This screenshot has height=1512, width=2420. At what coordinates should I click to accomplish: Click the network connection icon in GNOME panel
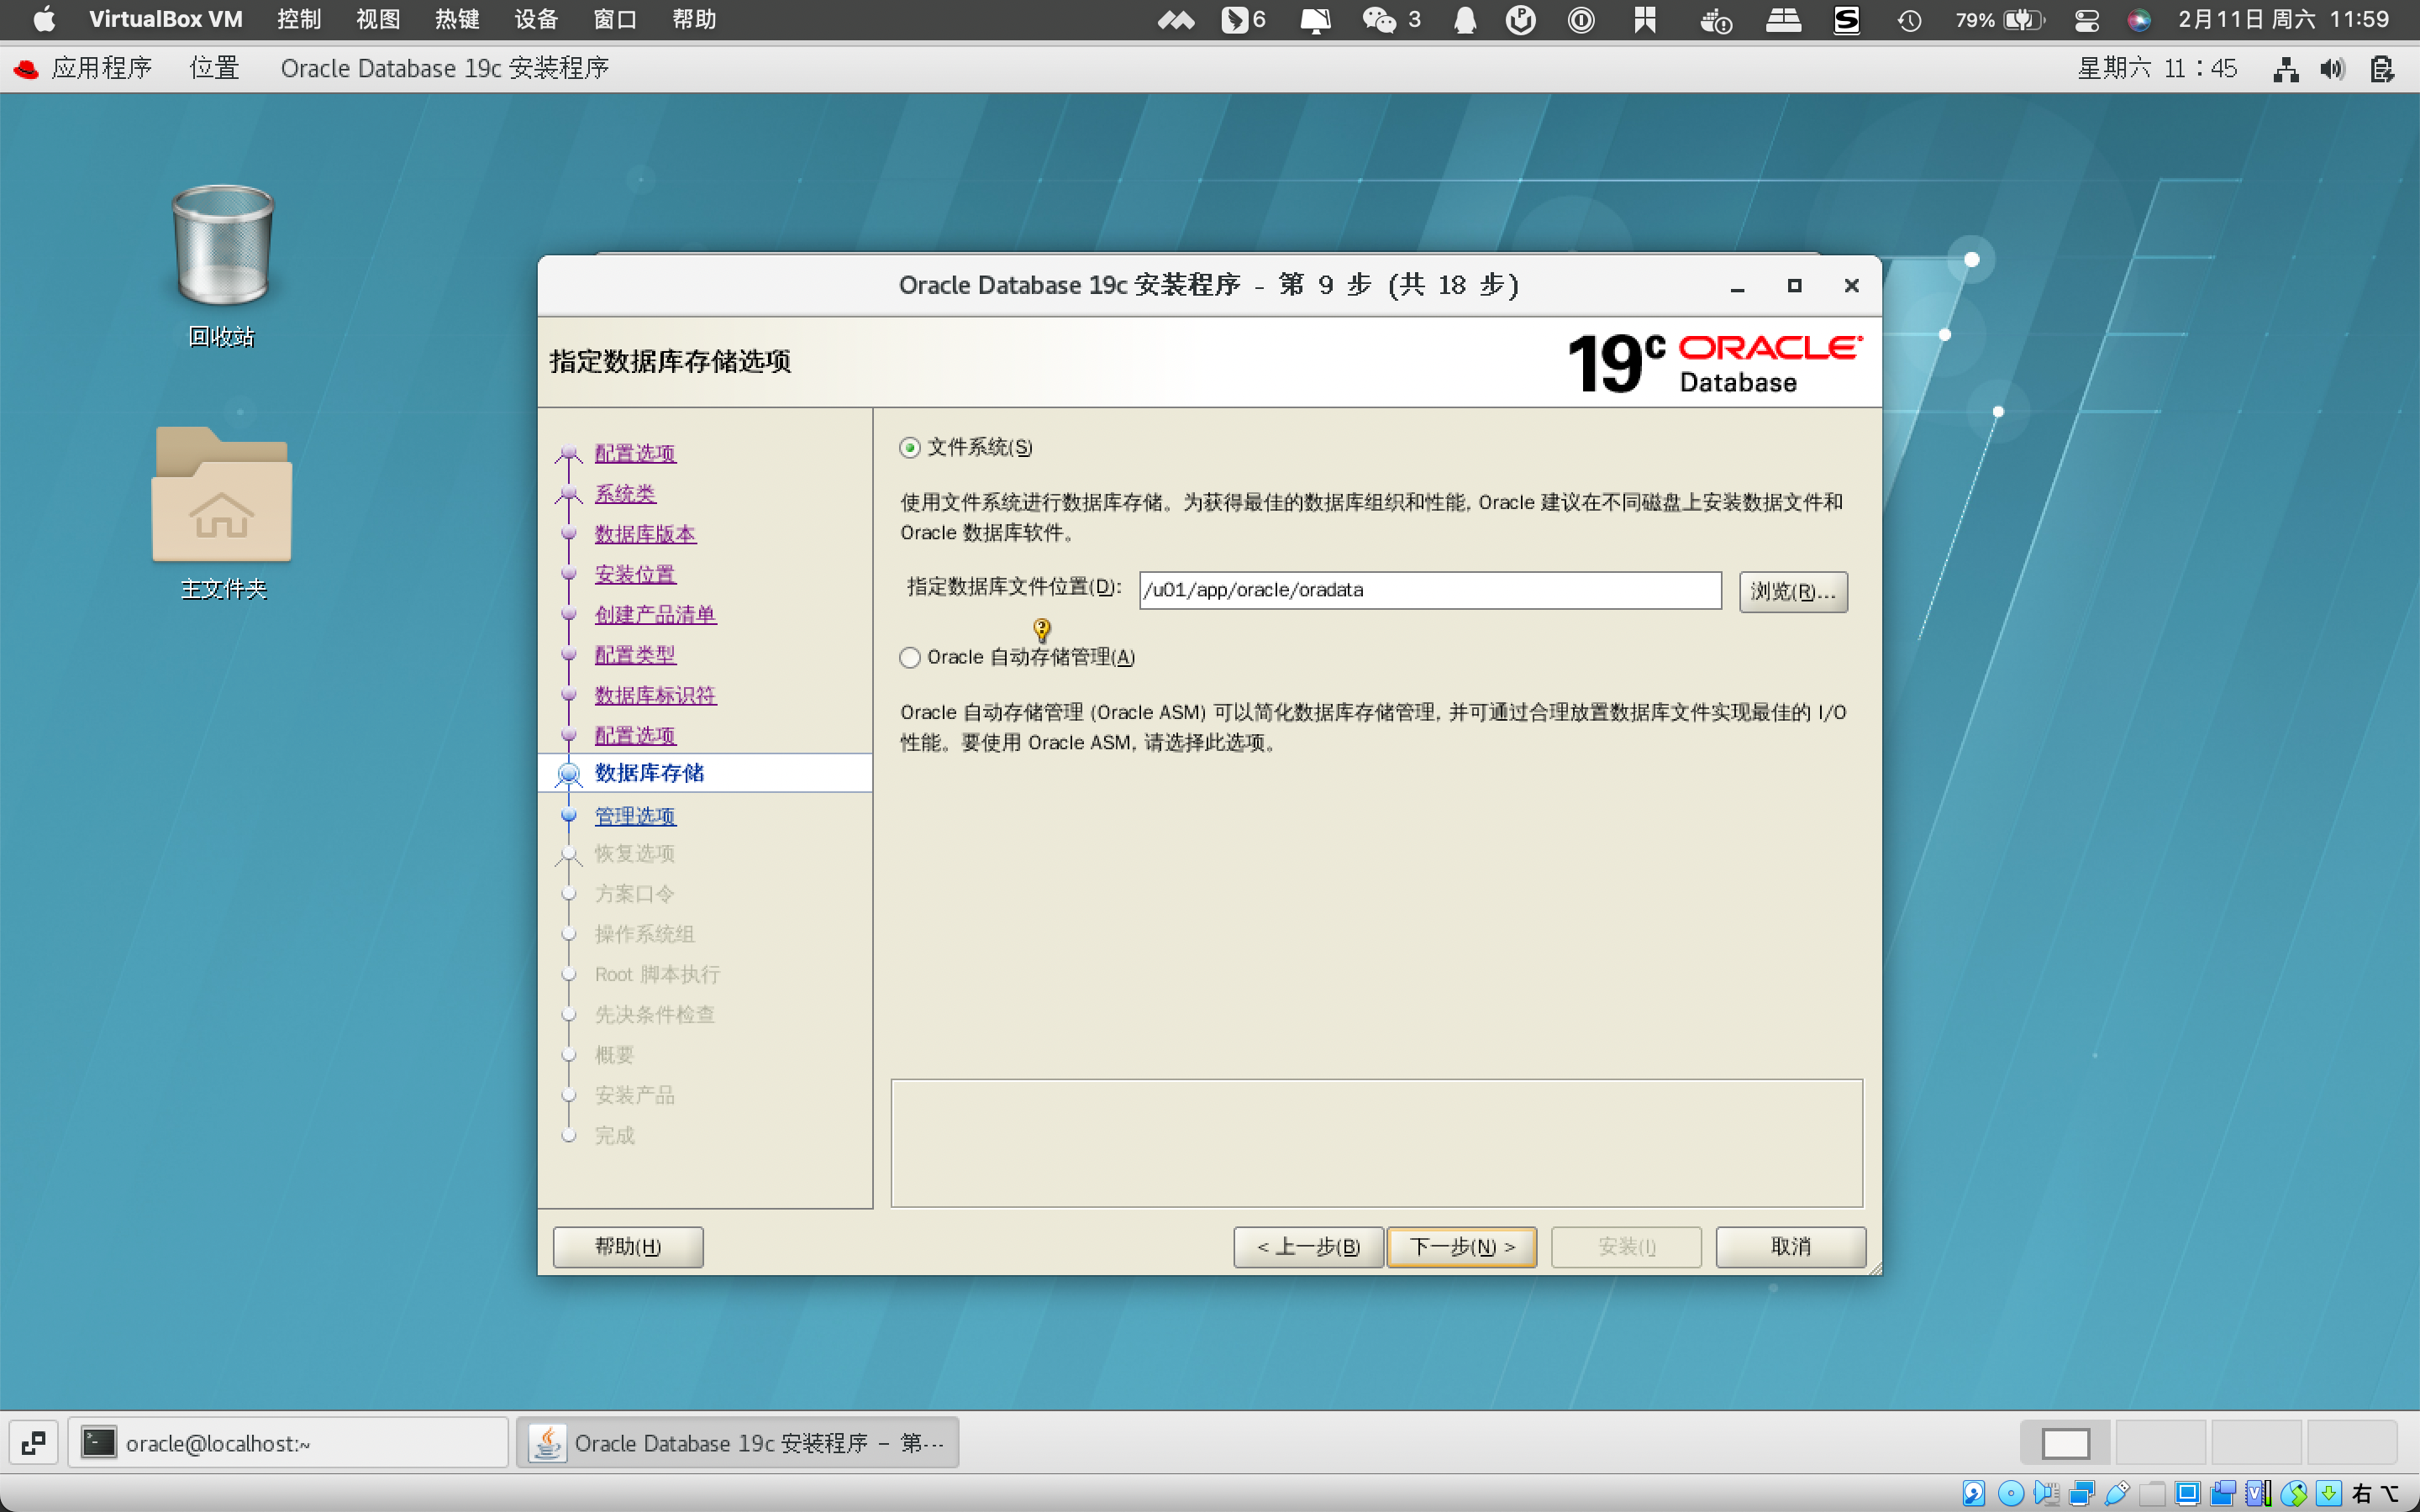tap(2285, 69)
